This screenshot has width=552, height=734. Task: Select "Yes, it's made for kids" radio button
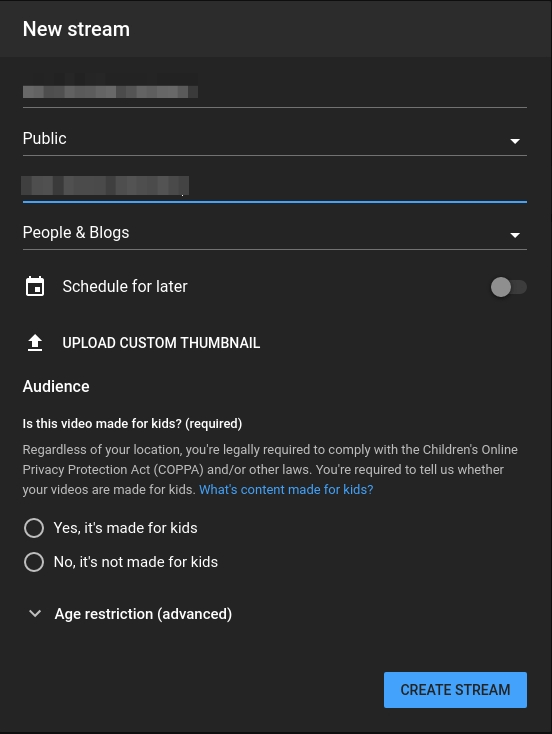click(34, 528)
